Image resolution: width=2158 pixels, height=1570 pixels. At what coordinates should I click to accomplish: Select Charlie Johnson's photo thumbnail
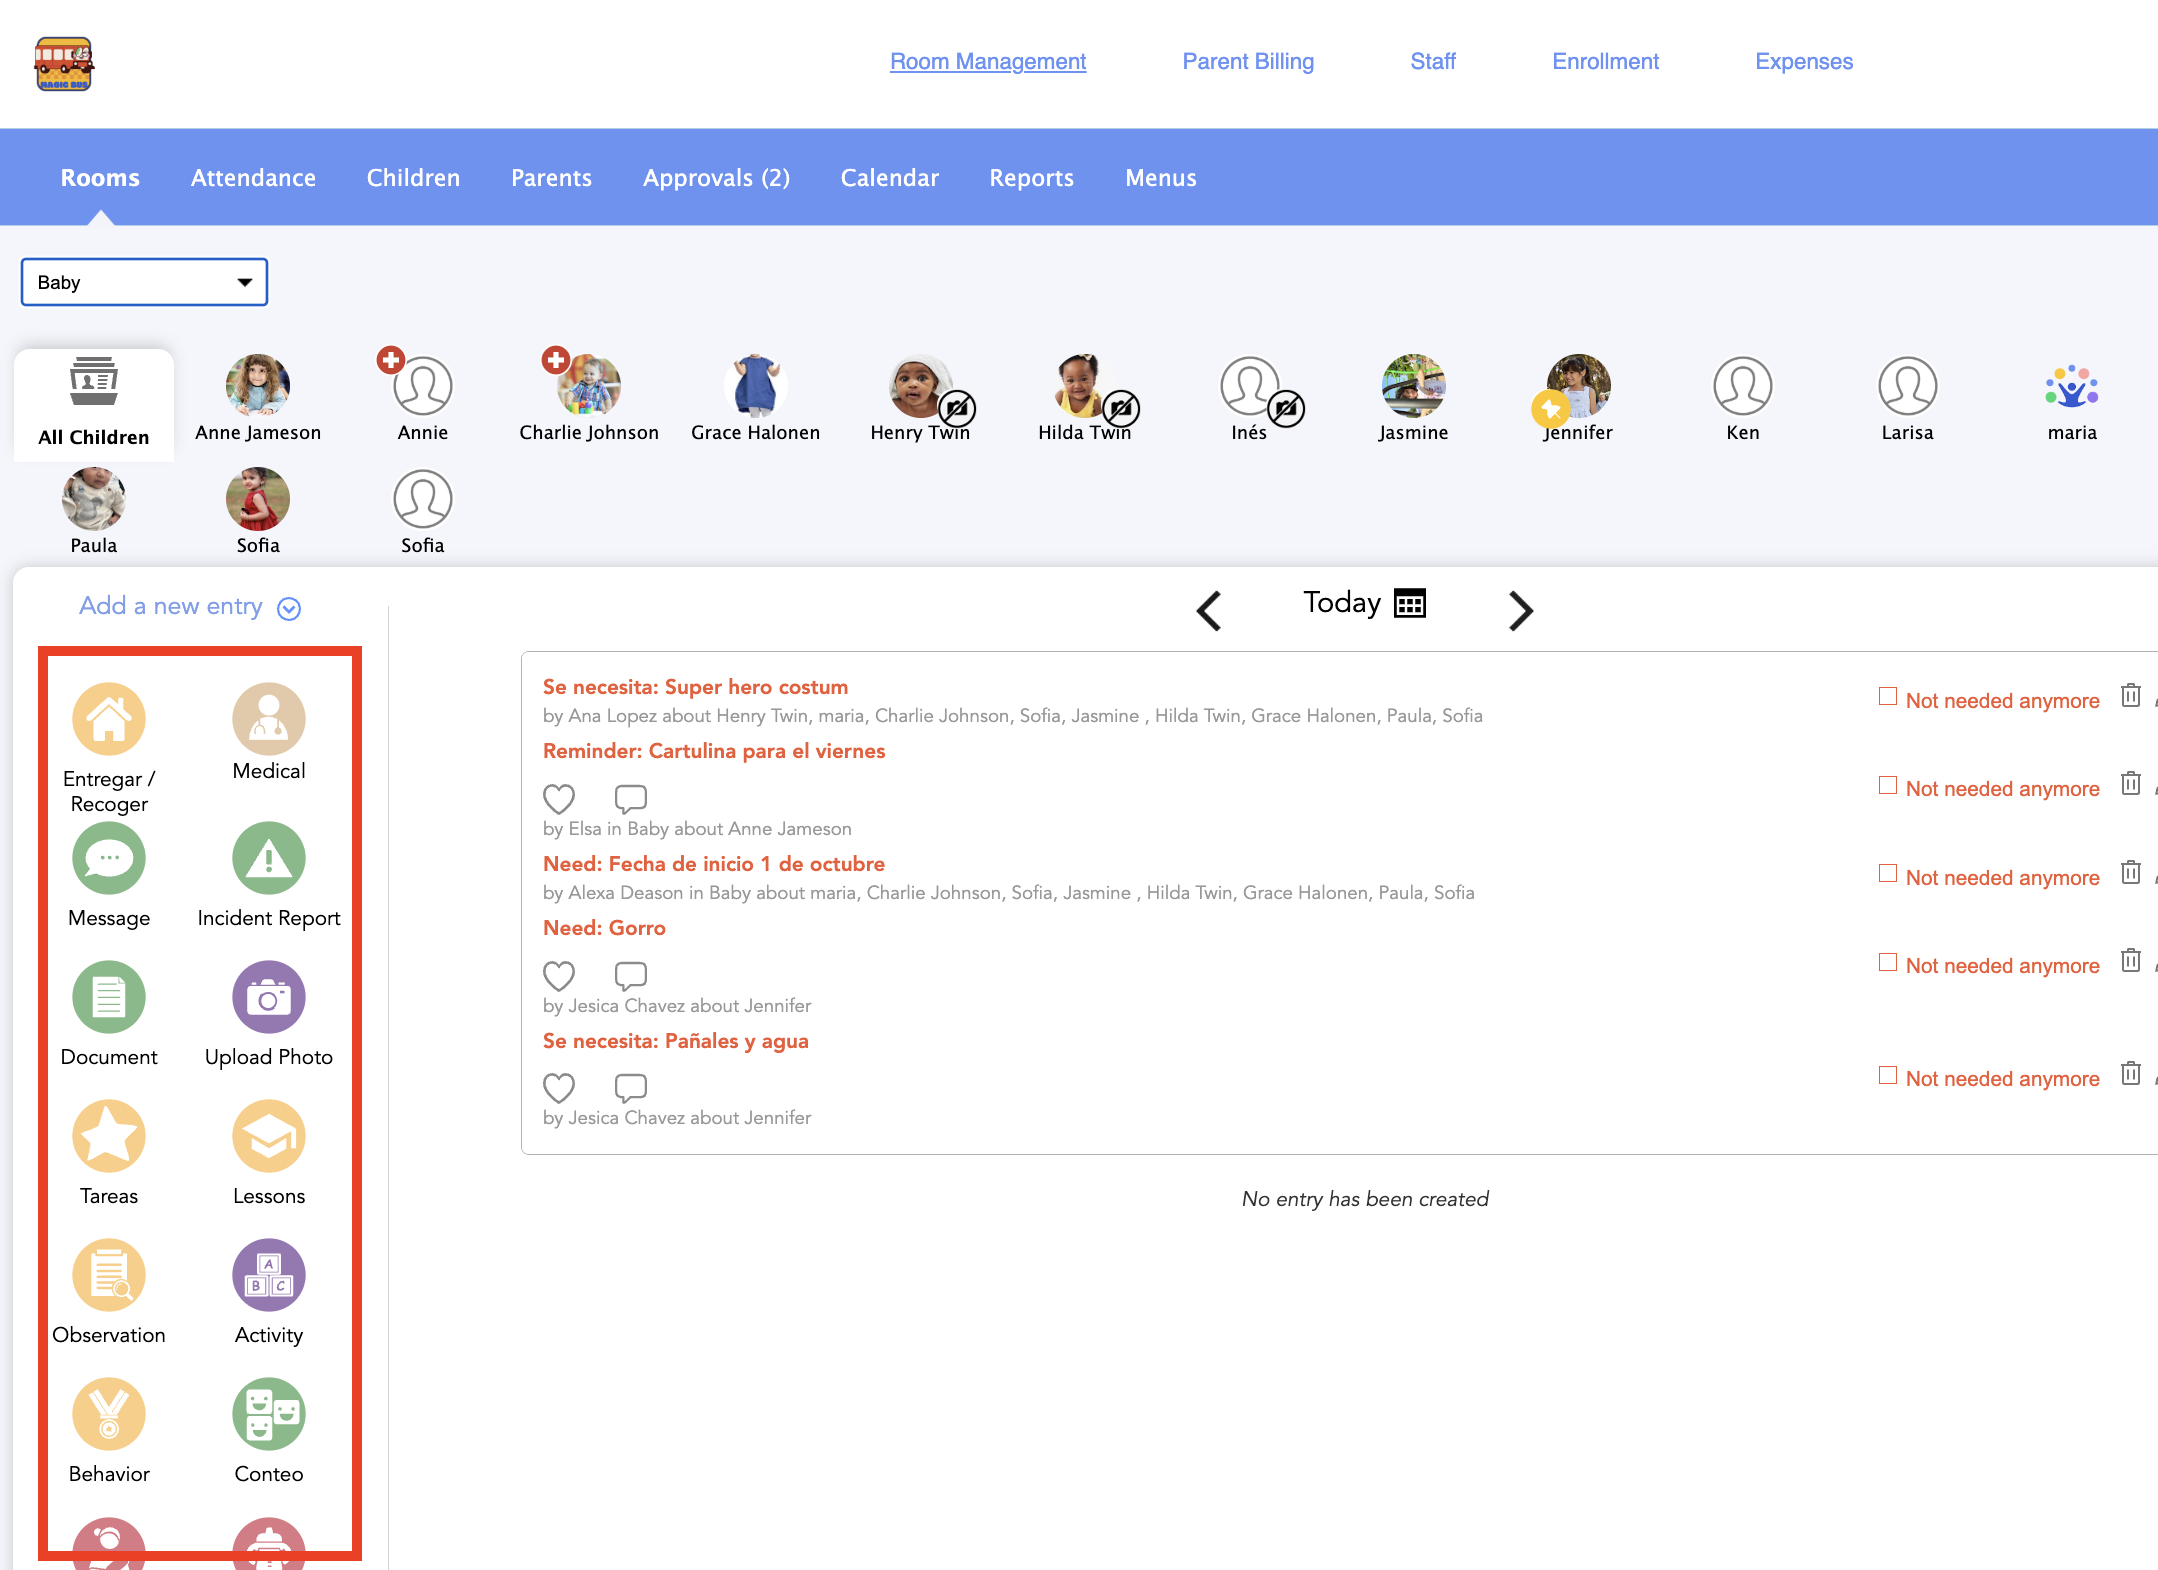click(589, 387)
